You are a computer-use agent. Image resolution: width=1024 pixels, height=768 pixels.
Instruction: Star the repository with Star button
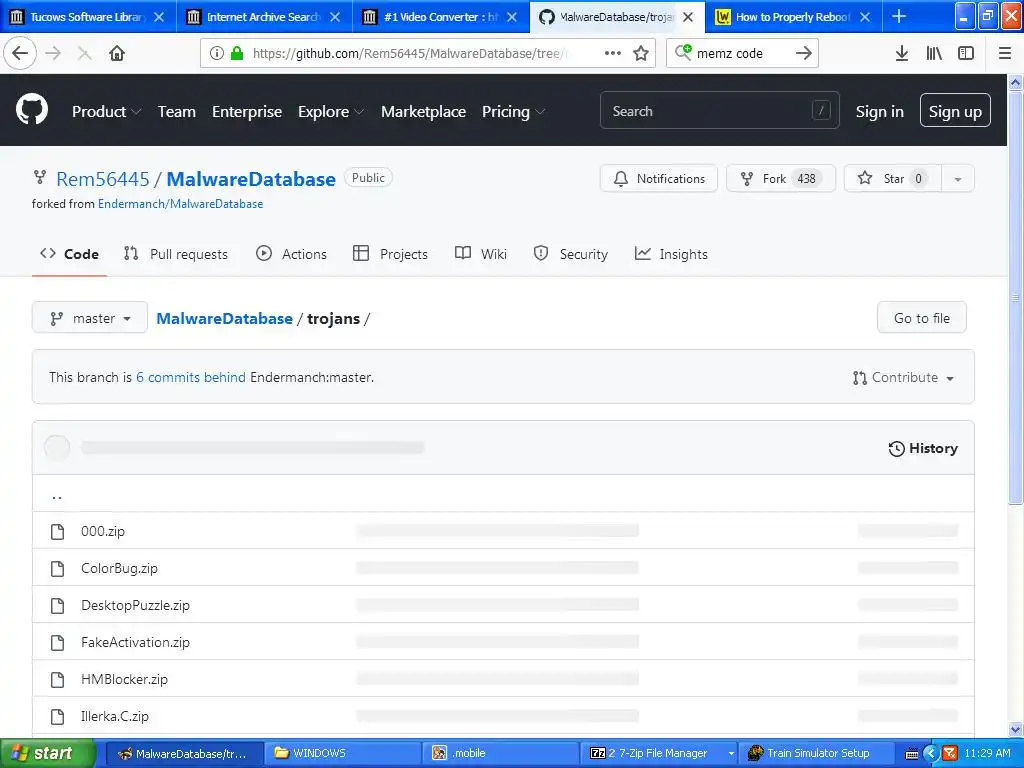click(x=893, y=179)
